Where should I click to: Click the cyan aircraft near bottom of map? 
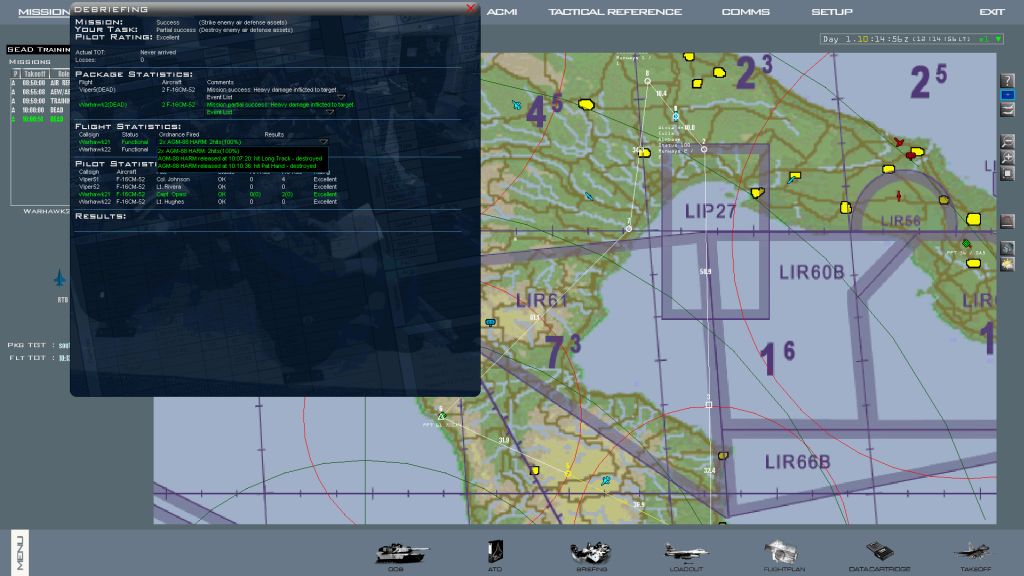605,481
